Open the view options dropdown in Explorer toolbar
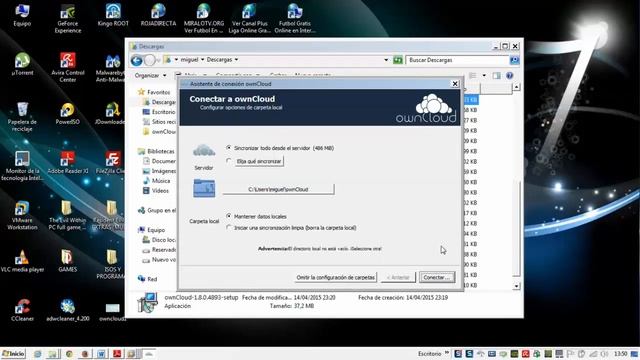 [484, 76]
